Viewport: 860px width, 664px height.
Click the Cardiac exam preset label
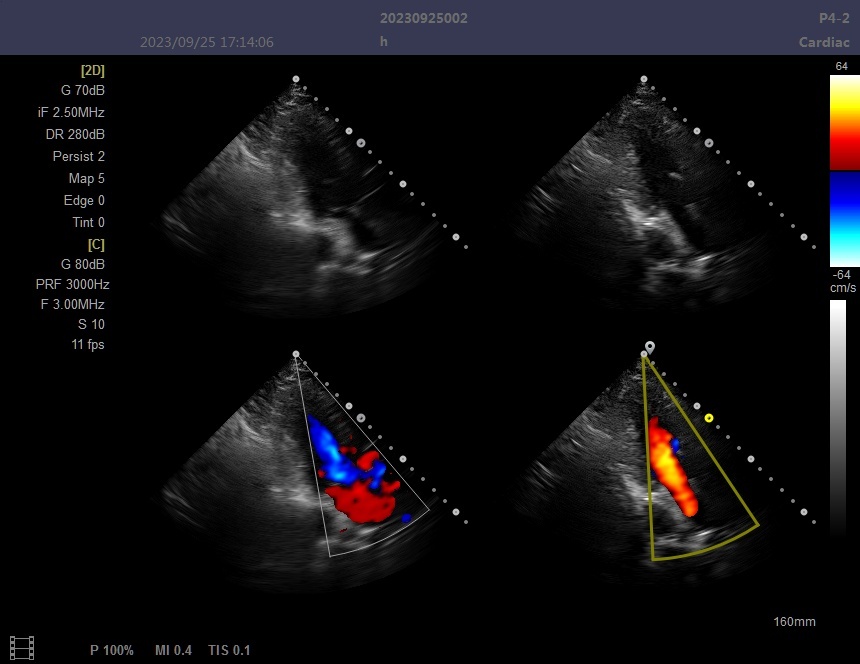(x=825, y=42)
